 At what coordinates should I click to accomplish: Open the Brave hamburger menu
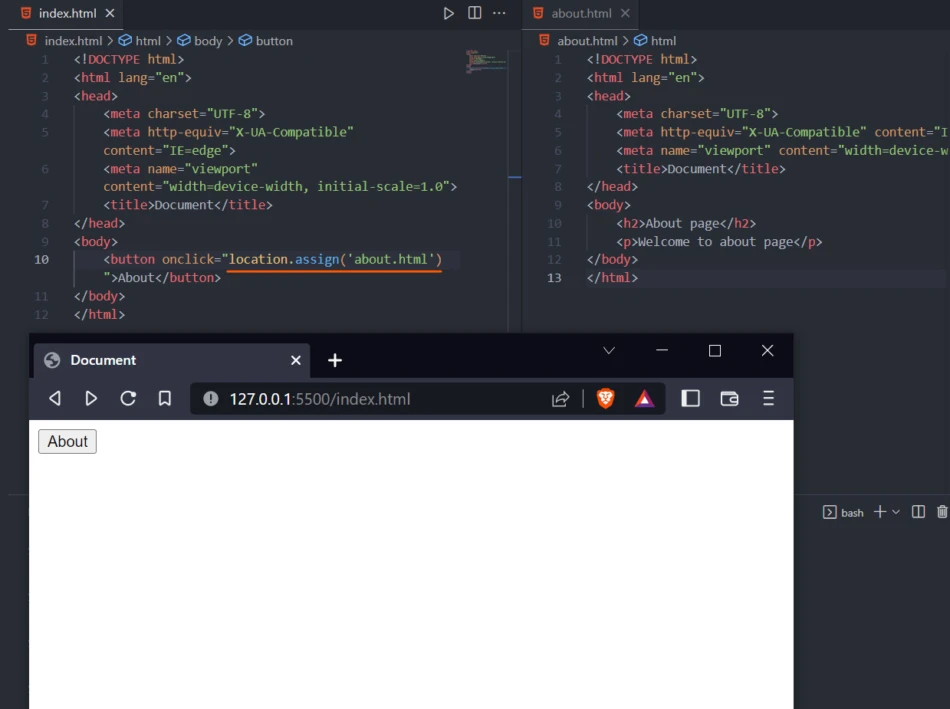pos(768,397)
